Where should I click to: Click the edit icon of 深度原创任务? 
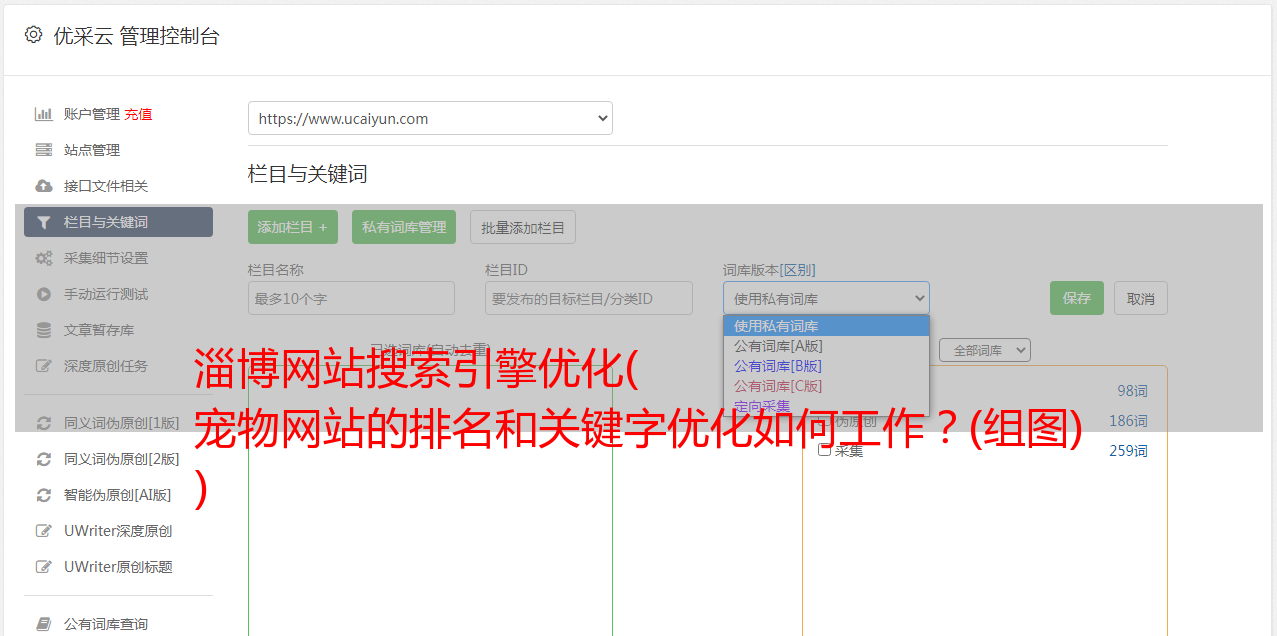point(43,366)
